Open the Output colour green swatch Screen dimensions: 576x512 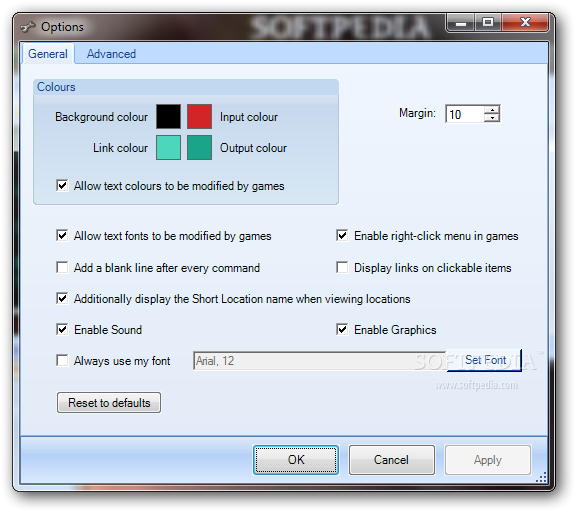[199, 147]
